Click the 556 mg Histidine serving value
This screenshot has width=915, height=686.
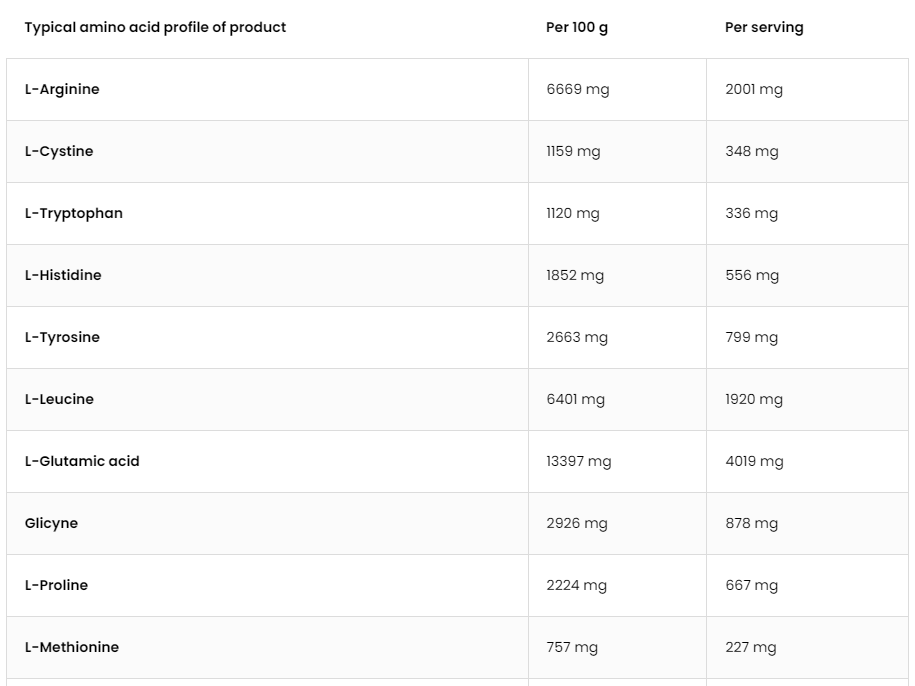pos(751,275)
